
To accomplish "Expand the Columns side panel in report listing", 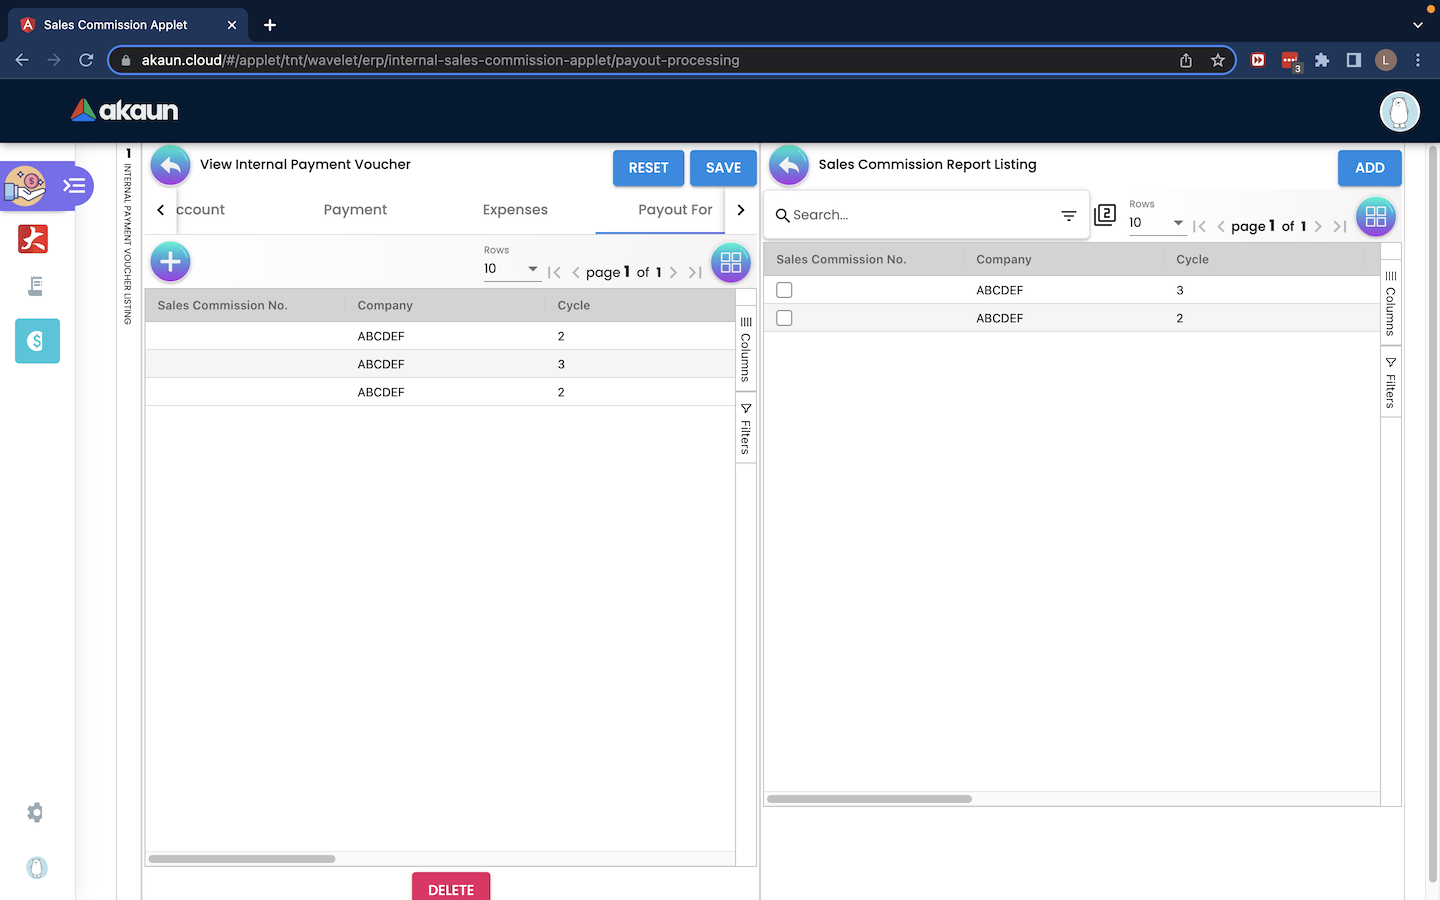I will [x=1390, y=304].
